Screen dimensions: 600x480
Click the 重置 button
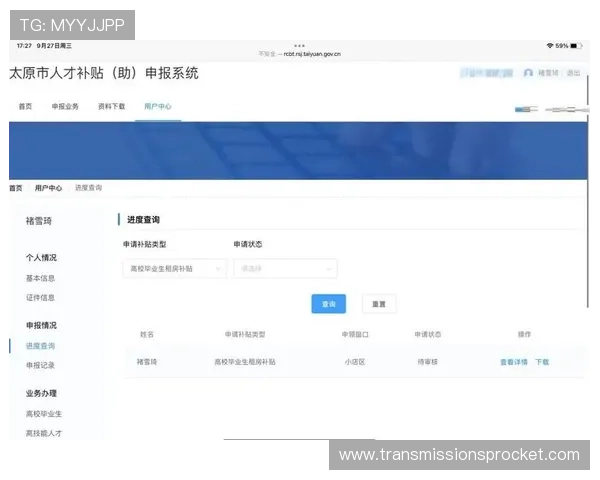pos(379,304)
